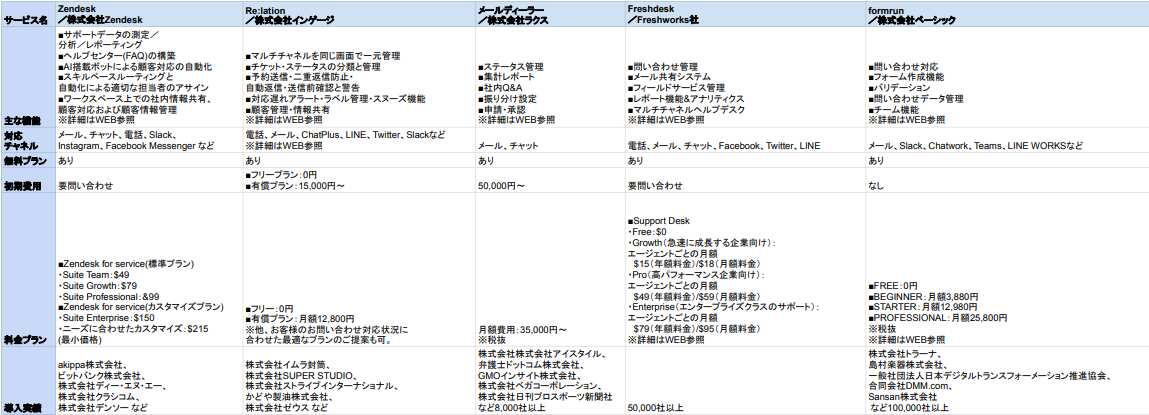Click the Suite Growth：$79 line
Image resolution: width=1149 pixels, height=415 pixels.
[99, 286]
